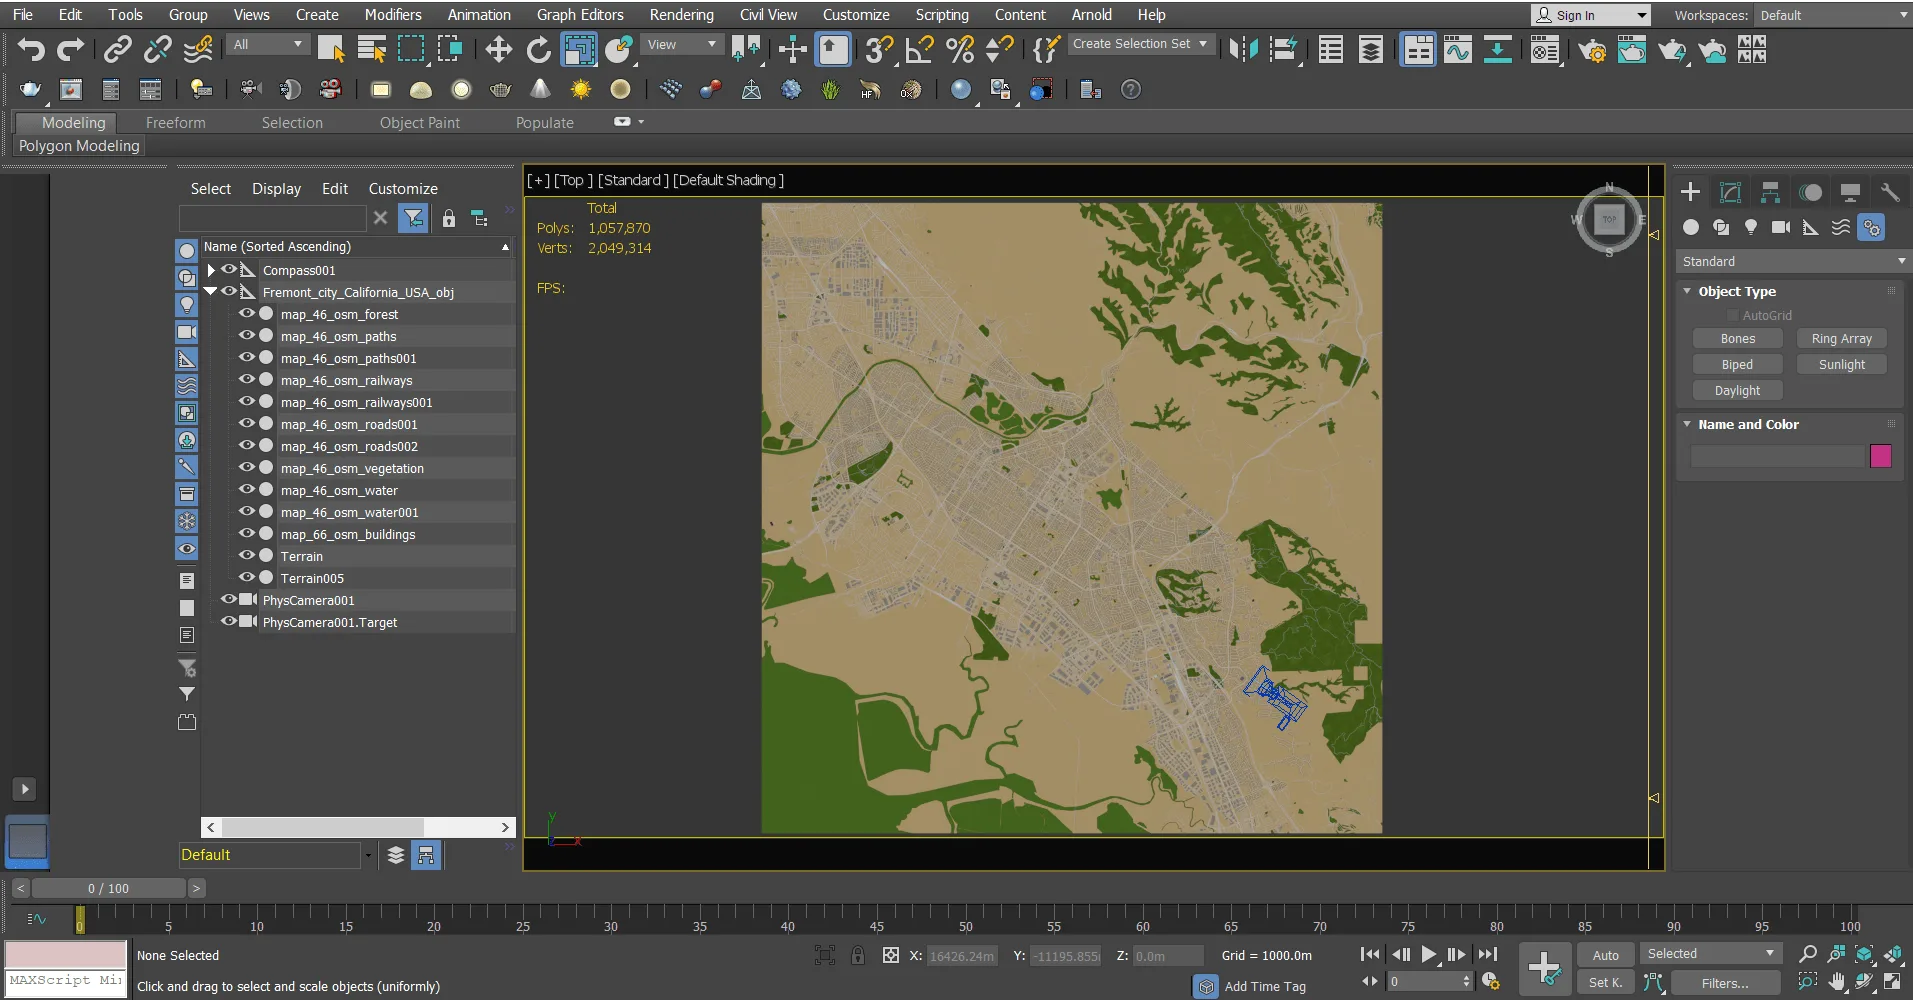This screenshot has height=1000, width=1913.
Task: Click the pink object color swatch
Action: pos(1880,456)
